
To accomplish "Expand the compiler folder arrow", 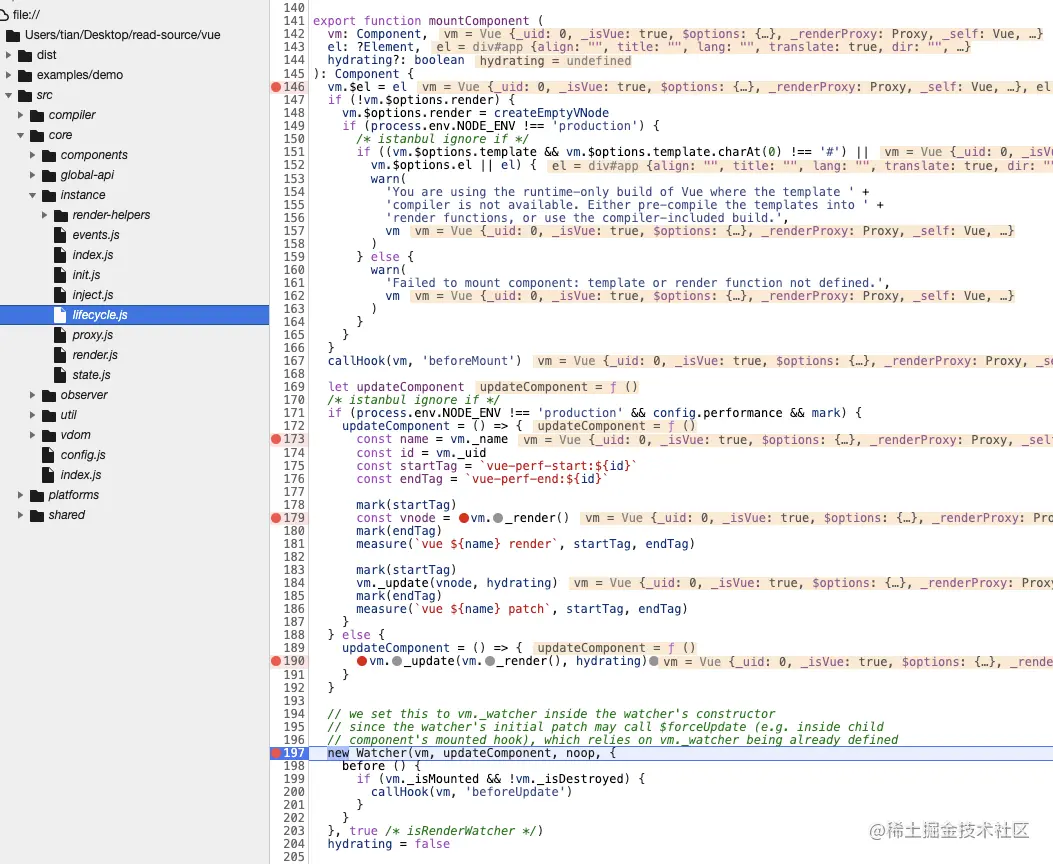I will click(21, 115).
